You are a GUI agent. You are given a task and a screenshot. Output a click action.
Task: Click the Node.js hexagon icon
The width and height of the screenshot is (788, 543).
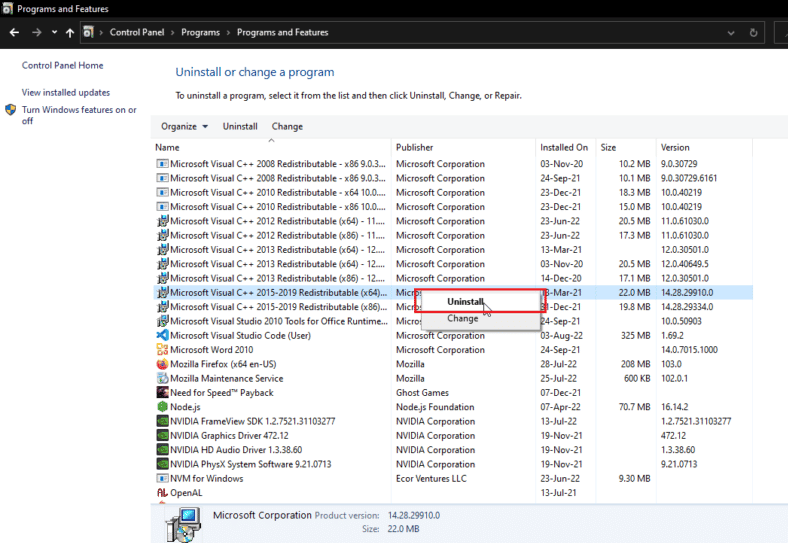tap(162, 407)
